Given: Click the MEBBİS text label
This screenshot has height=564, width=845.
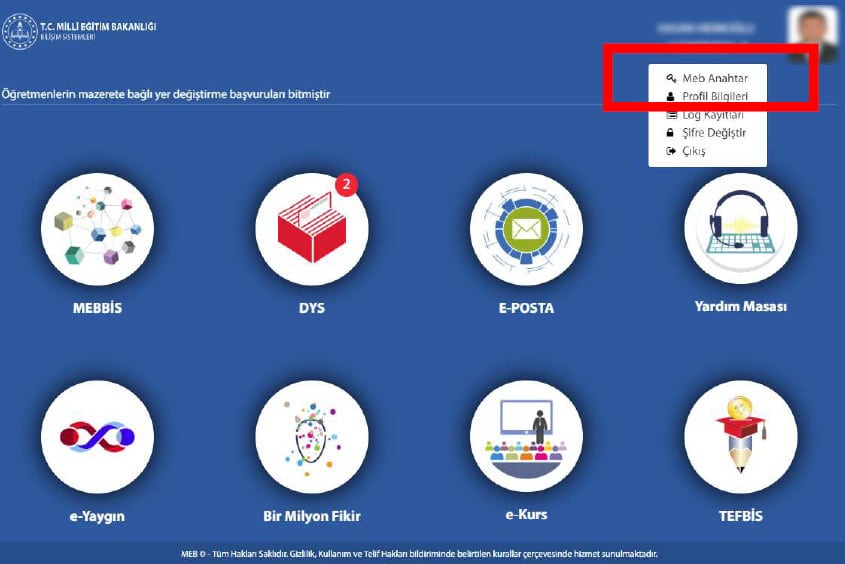Looking at the screenshot, I should pyautogui.click(x=98, y=308).
